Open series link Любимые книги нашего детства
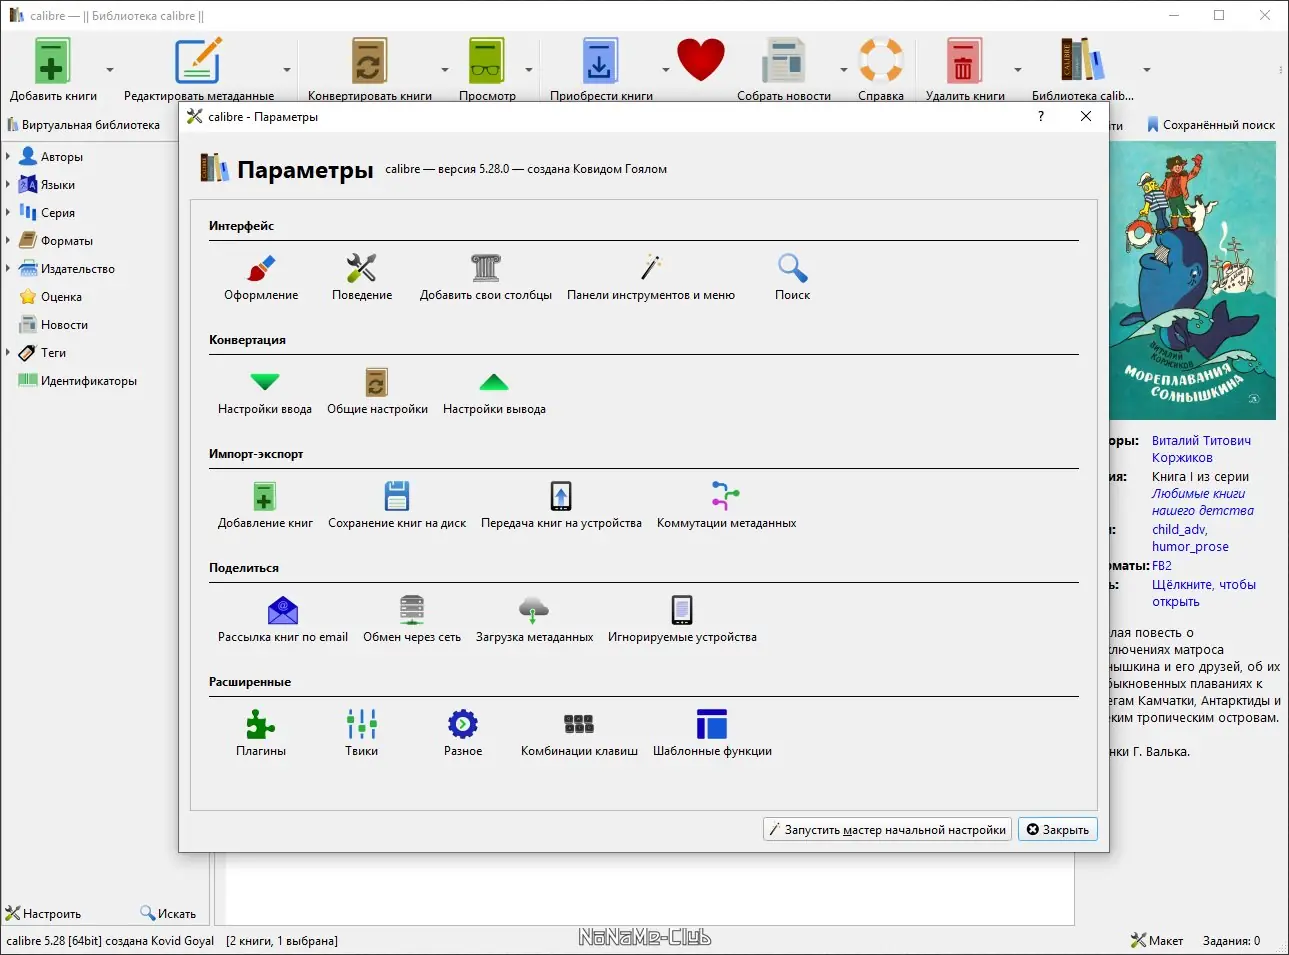 (x=1202, y=502)
